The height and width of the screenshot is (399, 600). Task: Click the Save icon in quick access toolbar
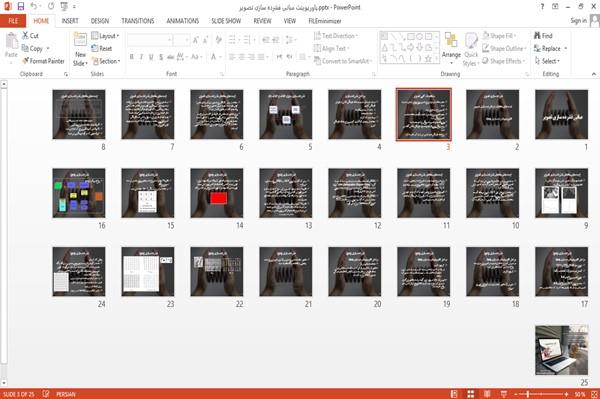21,6
